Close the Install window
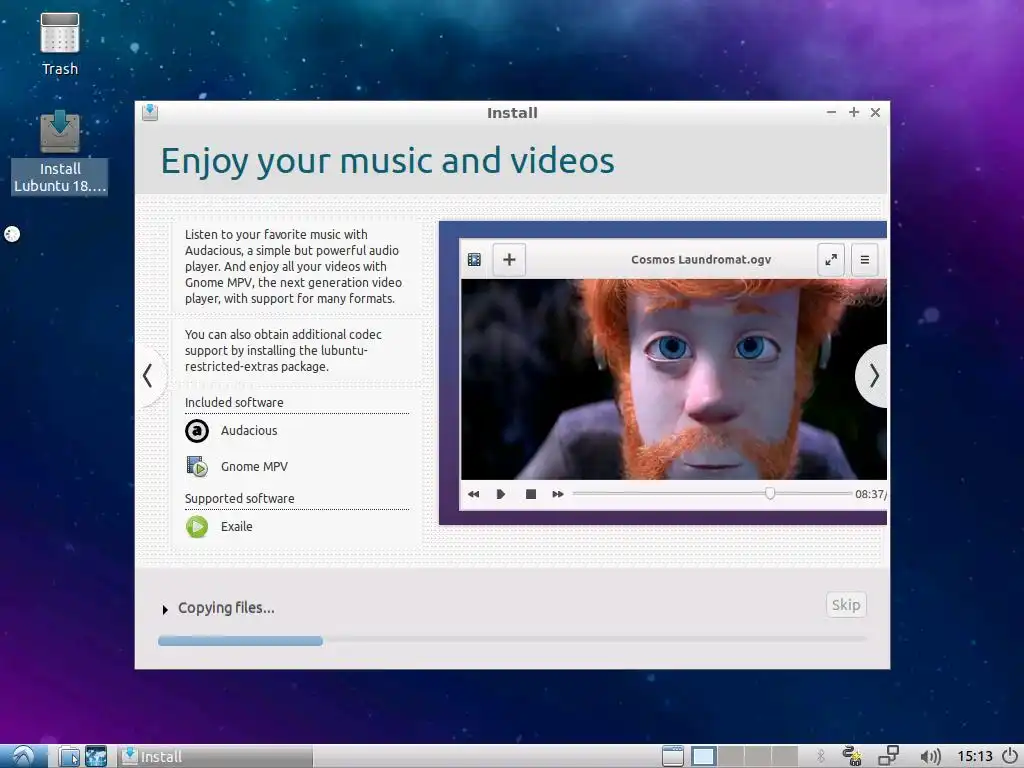Image resolution: width=1024 pixels, height=768 pixels. 875,112
